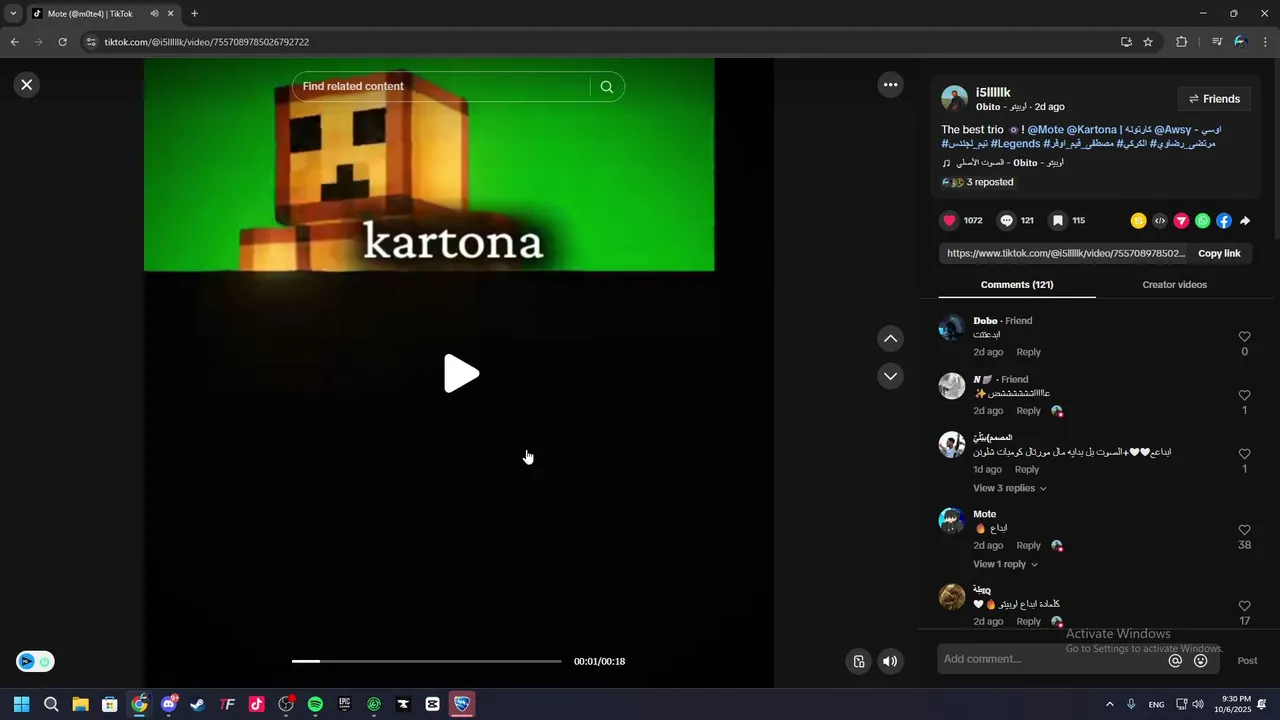
Task: Go back in browser history
Action: click(x=14, y=42)
